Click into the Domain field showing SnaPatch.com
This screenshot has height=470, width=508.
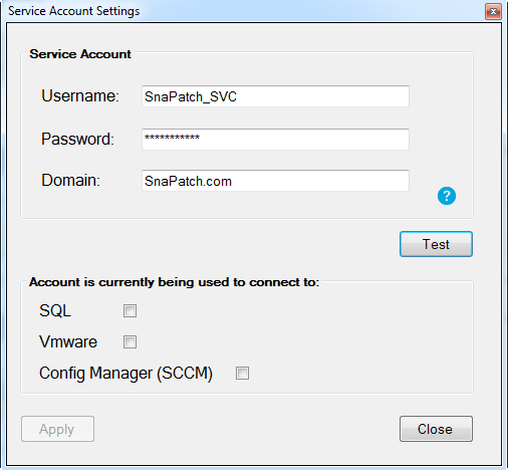[275, 181]
